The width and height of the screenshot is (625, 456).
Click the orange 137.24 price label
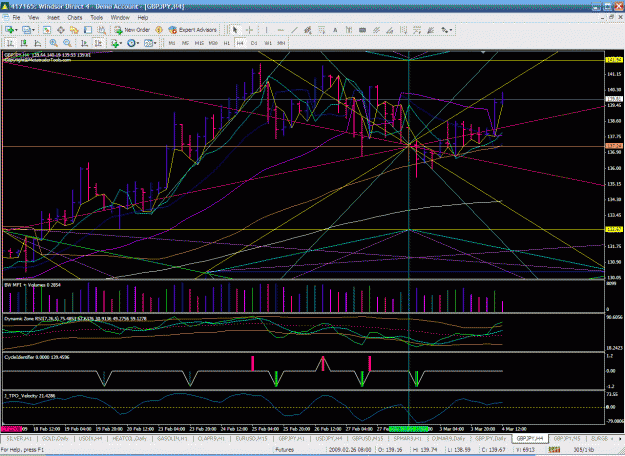pos(614,146)
